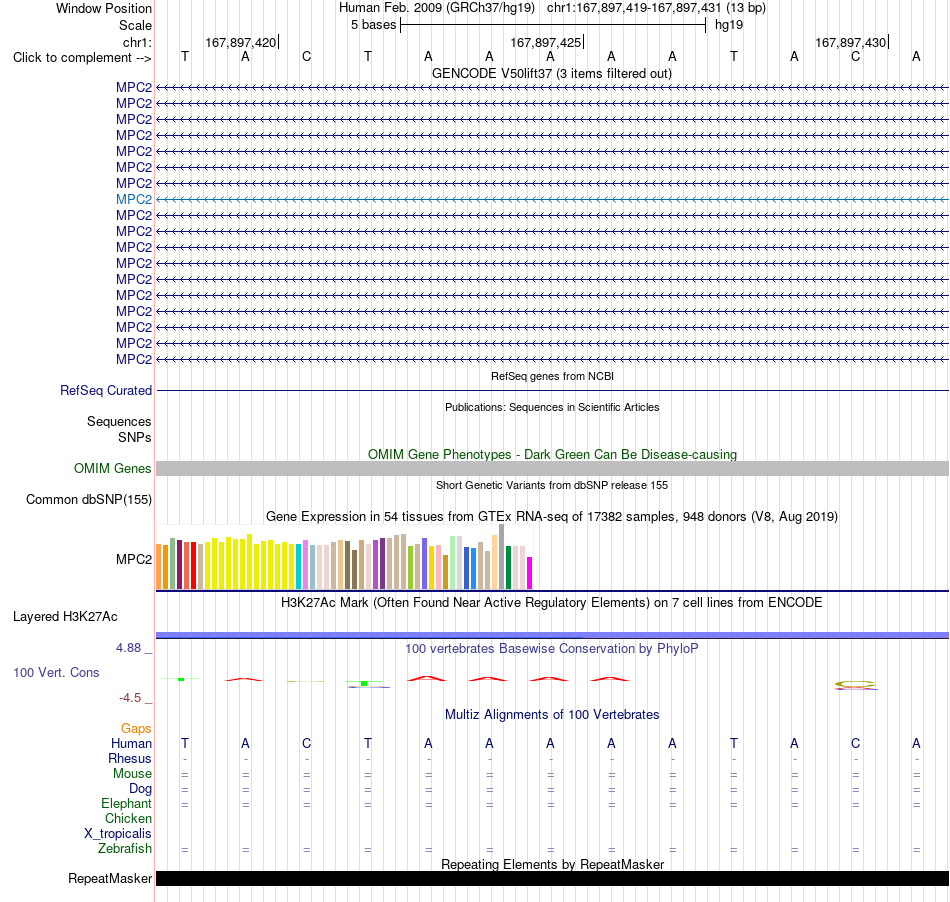Click the Multiz Alignments of 100 Vertebrates title
950x902 pixels.
point(552,714)
